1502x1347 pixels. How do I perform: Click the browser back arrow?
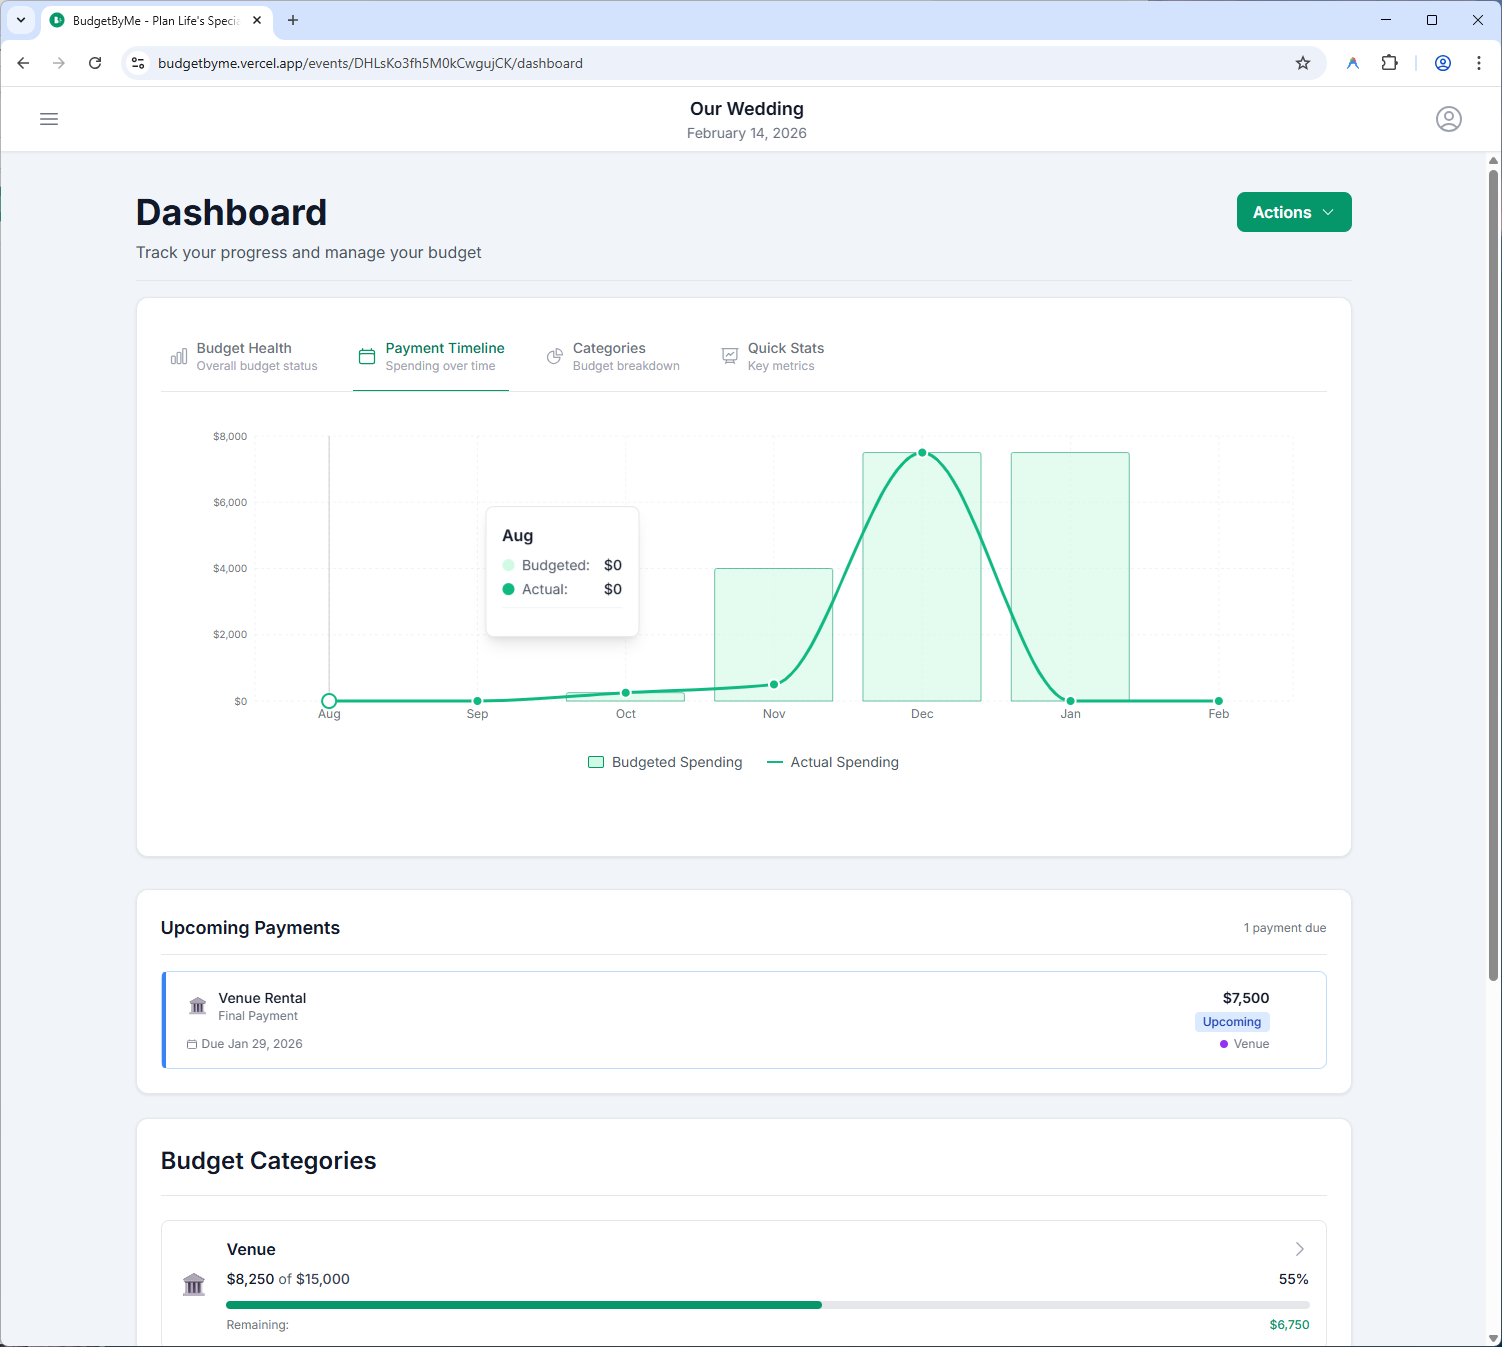(24, 63)
